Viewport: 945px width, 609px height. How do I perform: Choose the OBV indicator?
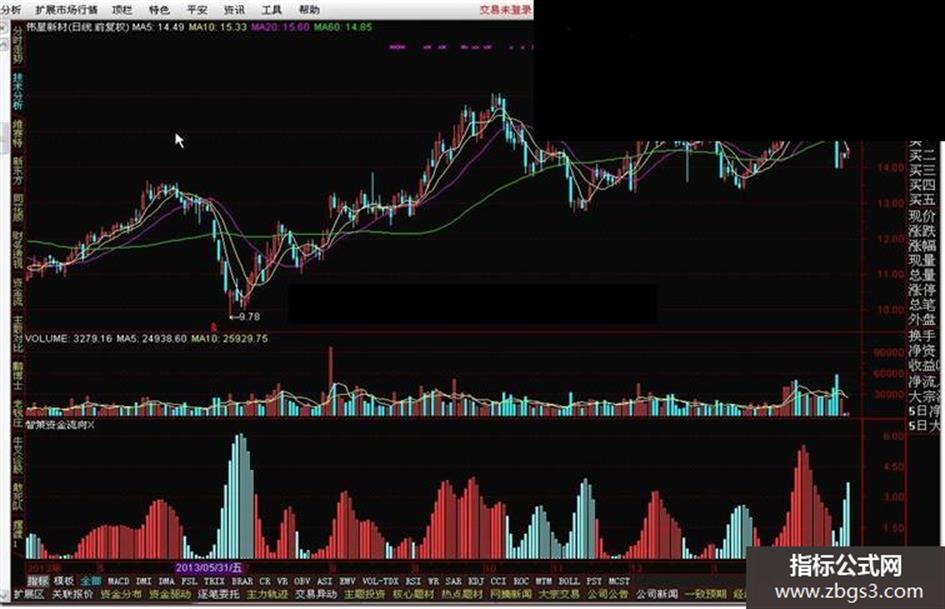[303, 581]
